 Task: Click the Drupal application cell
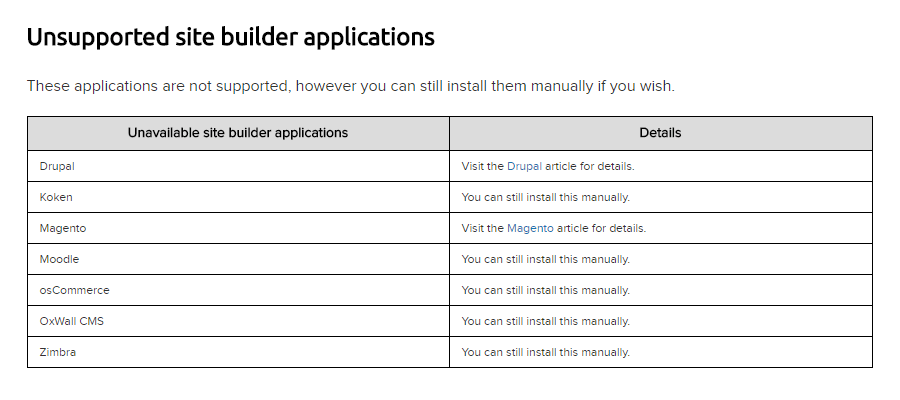point(239,166)
